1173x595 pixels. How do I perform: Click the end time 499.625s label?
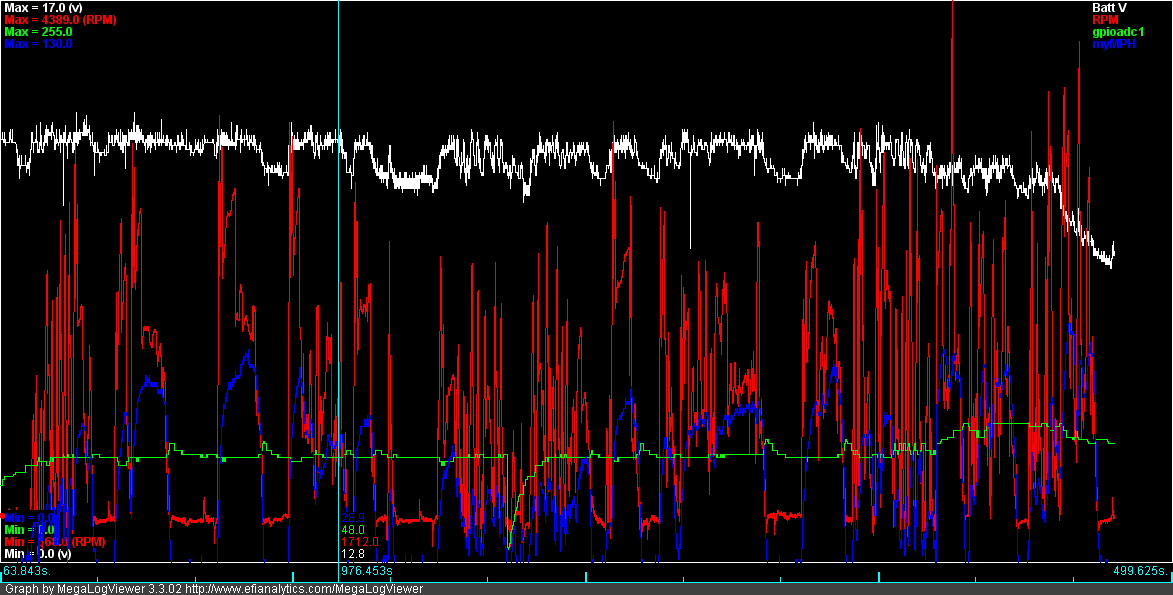click(x=1139, y=570)
